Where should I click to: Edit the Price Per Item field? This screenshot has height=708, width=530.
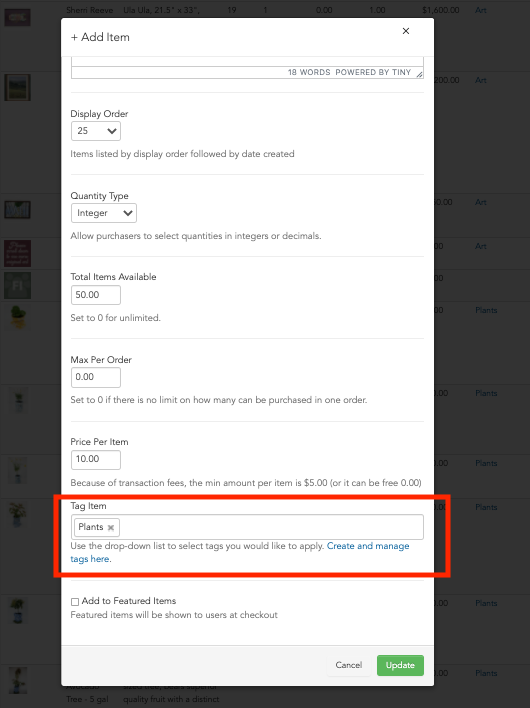[96, 459]
